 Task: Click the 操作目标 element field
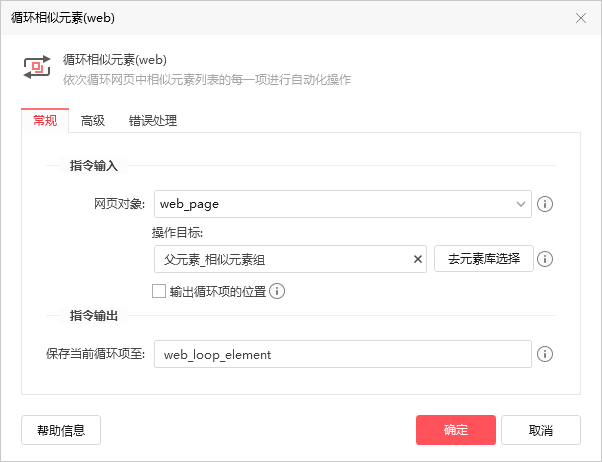click(290, 259)
